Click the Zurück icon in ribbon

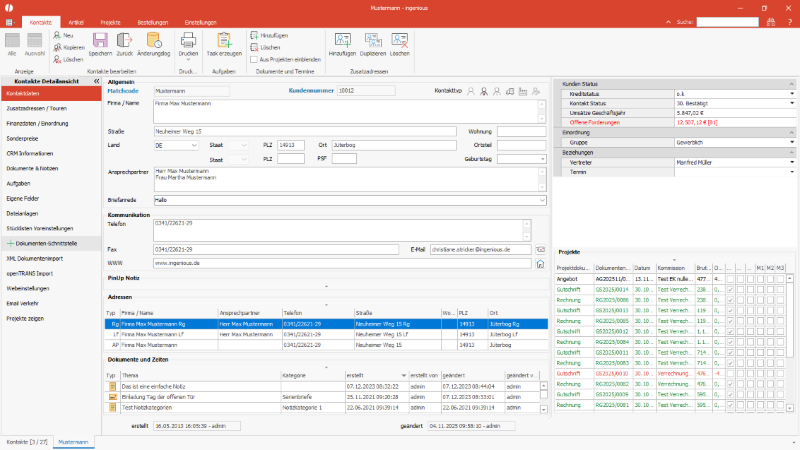tap(125, 41)
